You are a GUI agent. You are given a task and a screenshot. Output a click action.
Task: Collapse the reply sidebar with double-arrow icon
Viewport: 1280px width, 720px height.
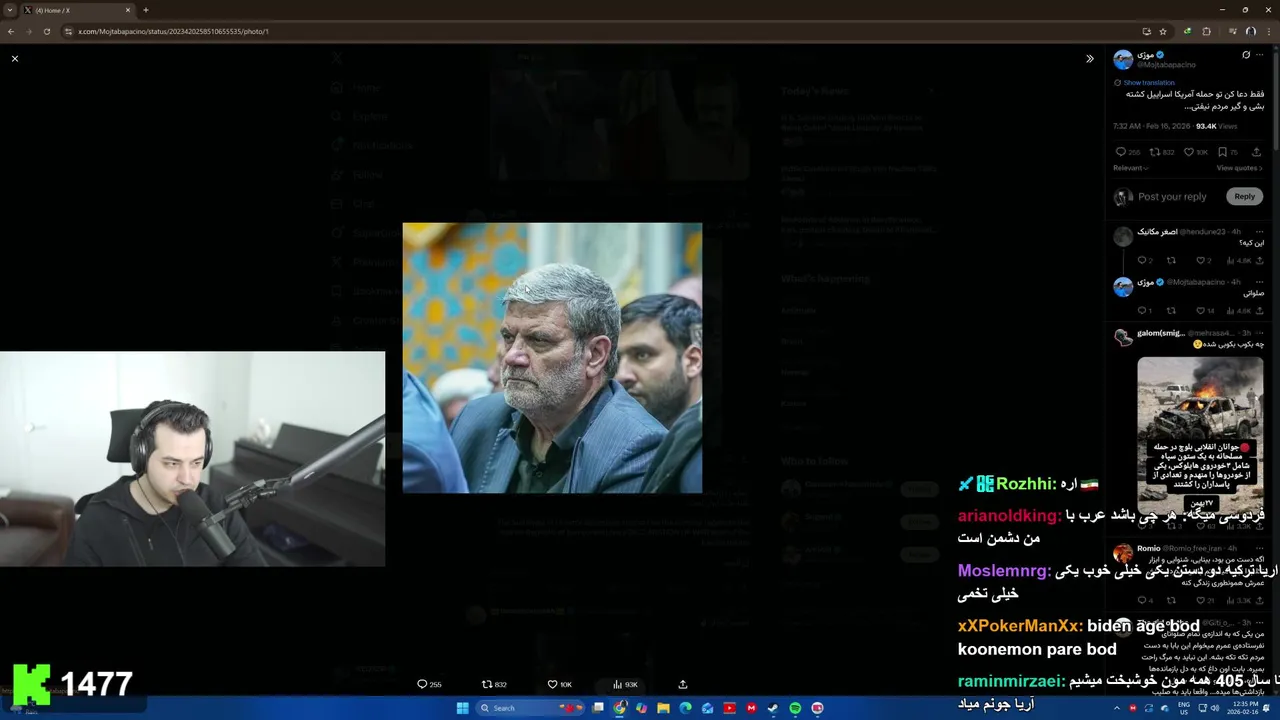tap(1090, 59)
